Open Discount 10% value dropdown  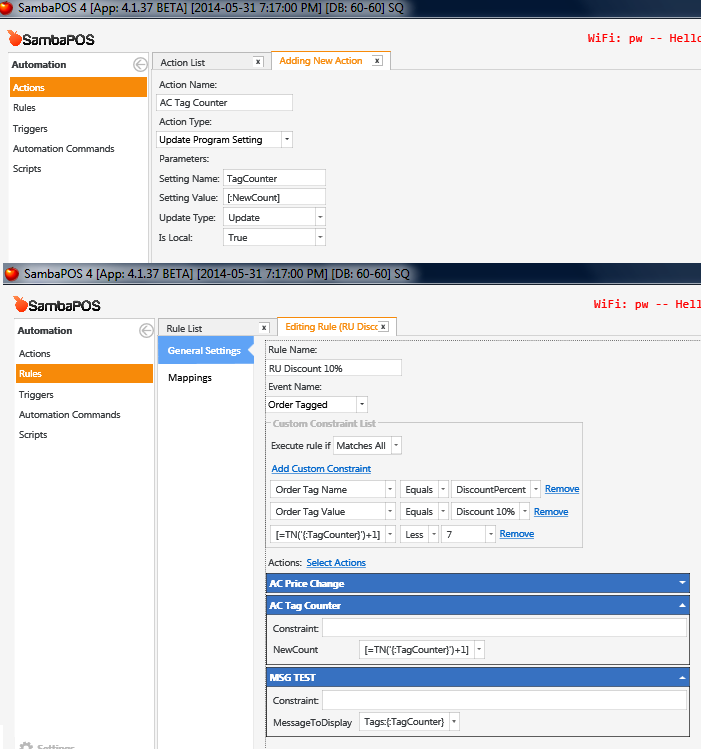[524, 512]
